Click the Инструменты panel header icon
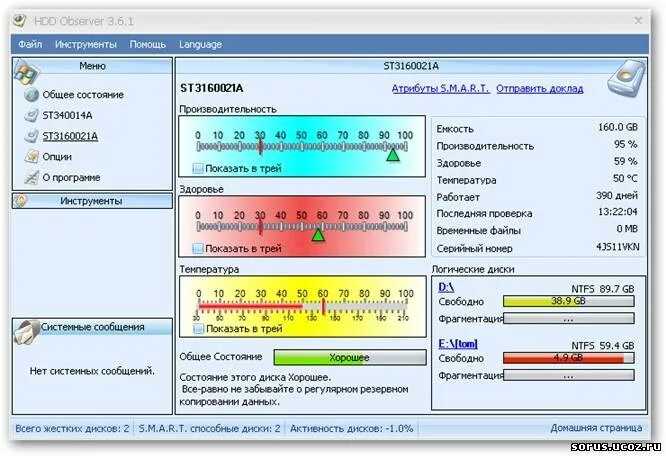This screenshot has width=666, height=456. (21, 200)
